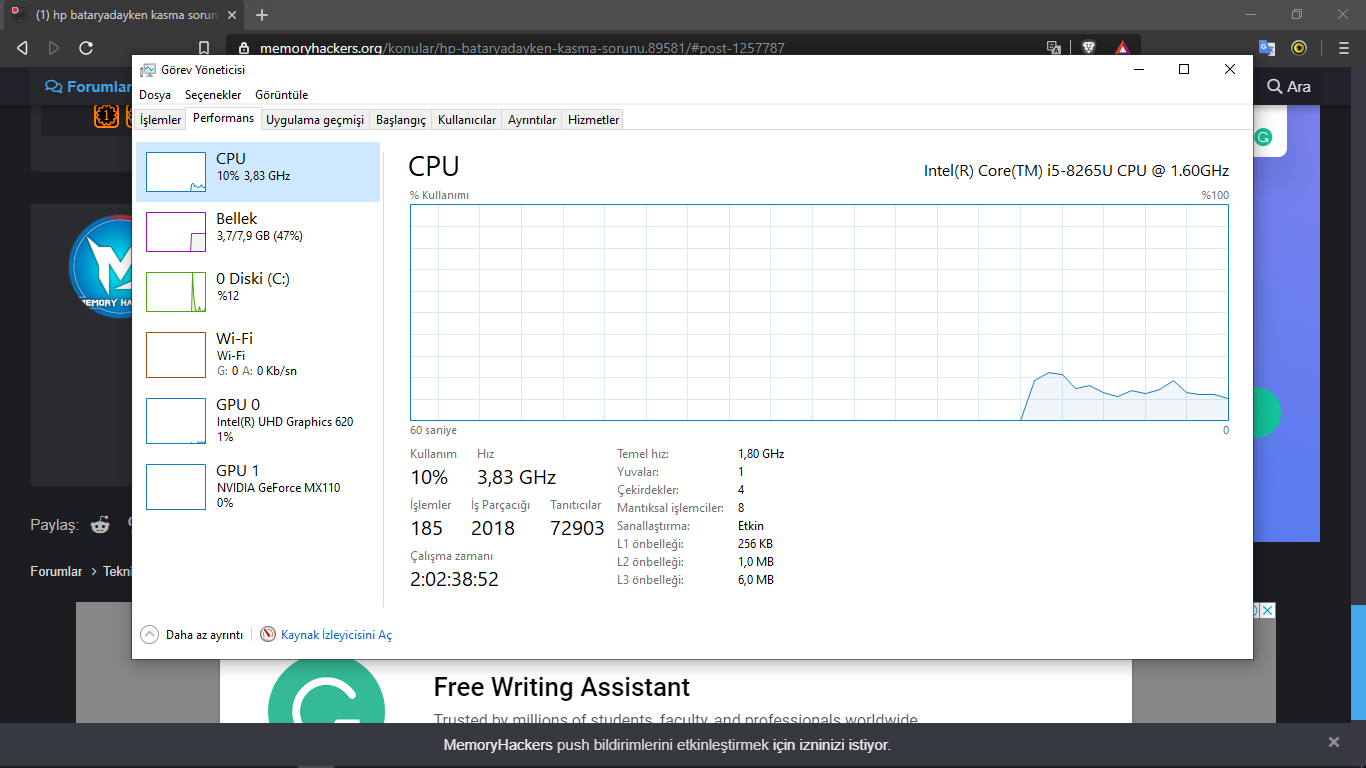Select the hp bataryadayken kasma browser tab

124,15
